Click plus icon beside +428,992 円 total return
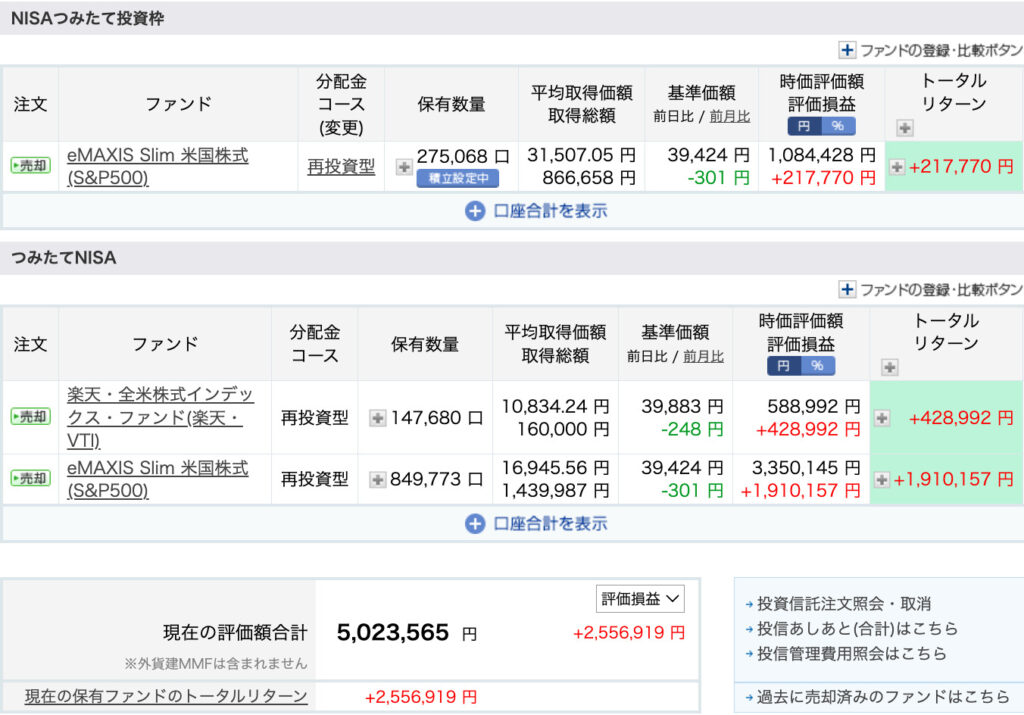This screenshot has height=715, width=1024. tap(882, 418)
